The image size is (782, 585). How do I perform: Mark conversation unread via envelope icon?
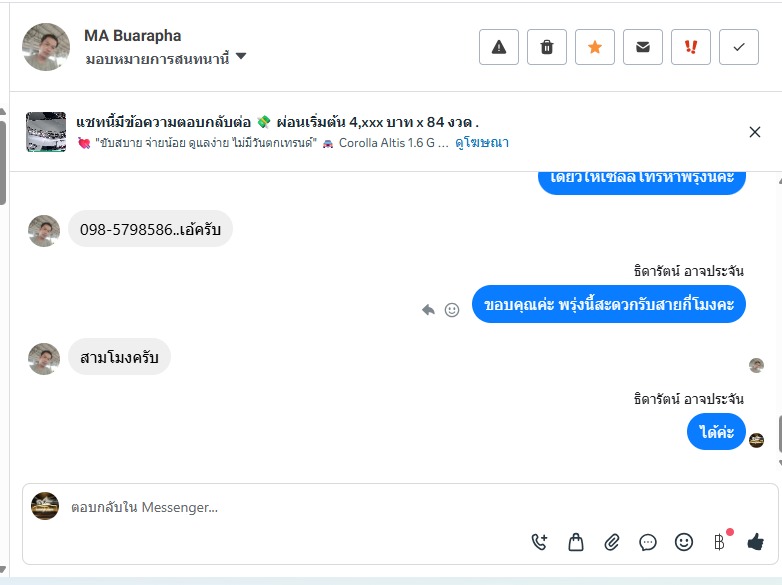(x=643, y=47)
